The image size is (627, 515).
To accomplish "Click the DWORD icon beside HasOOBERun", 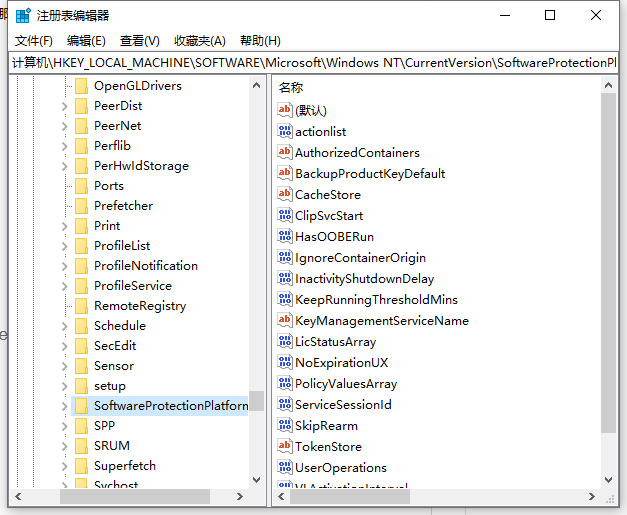I will click(285, 236).
